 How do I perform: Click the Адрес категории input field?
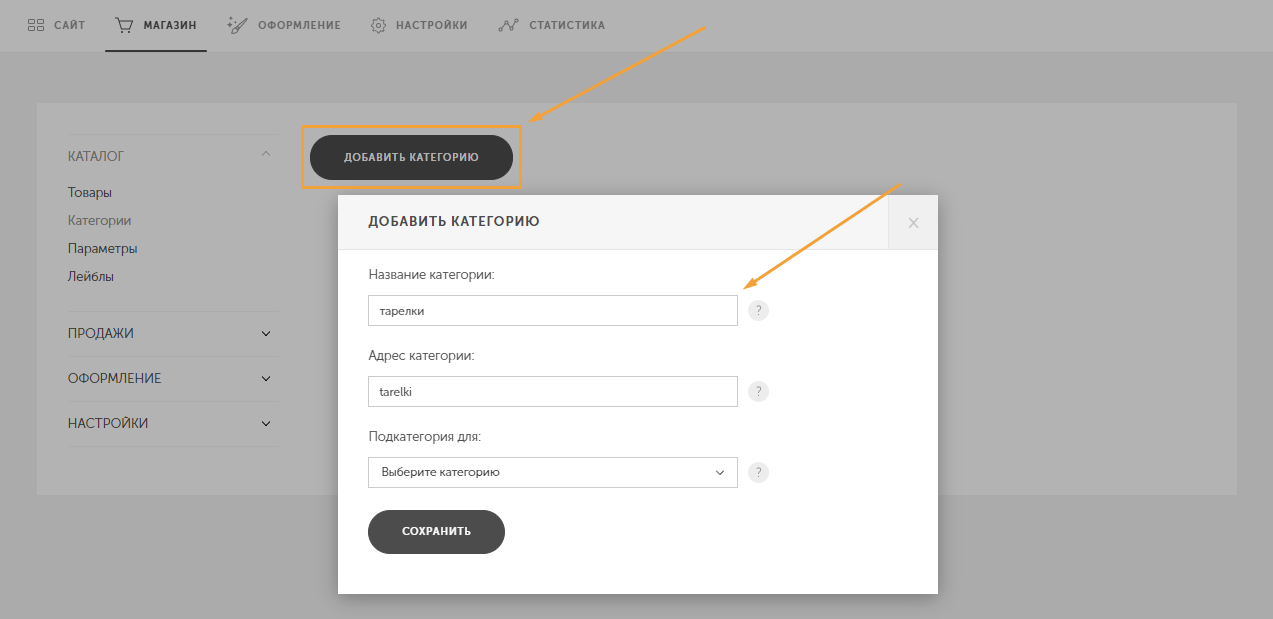coord(553,392)
